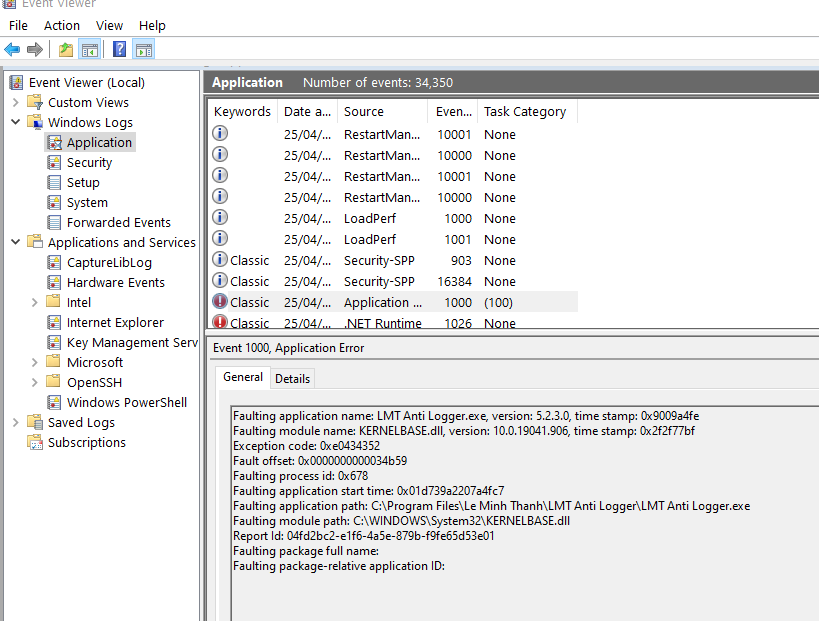Image resolution: width=819 pixels, height=621 pixels.
Task: Sort by the Date and Time column header
Action: click(x=308, y=112)
